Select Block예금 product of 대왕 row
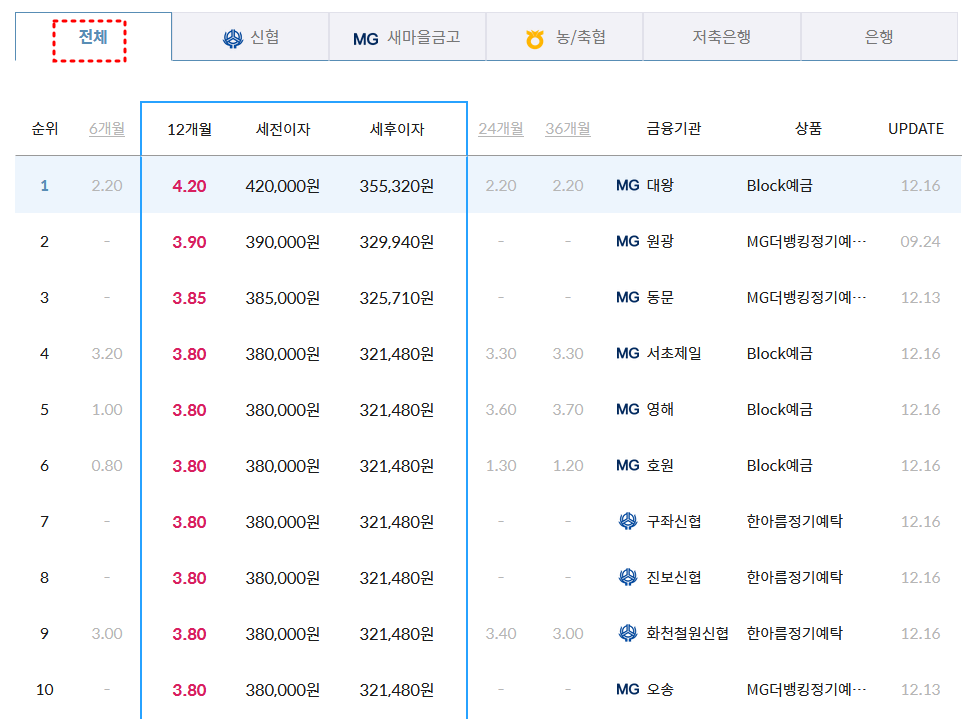 780,185
